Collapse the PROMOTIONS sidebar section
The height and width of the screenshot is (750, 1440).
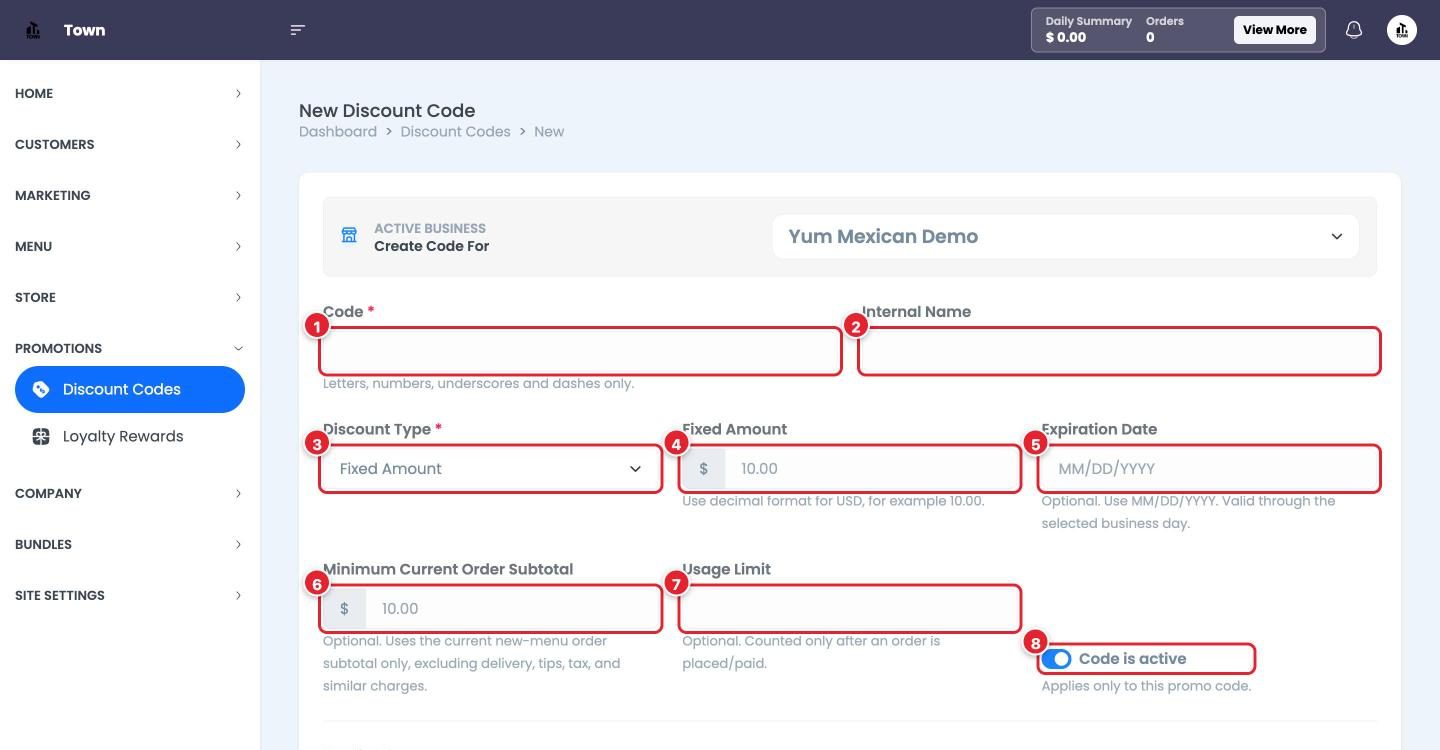click(x=129, y=349)
